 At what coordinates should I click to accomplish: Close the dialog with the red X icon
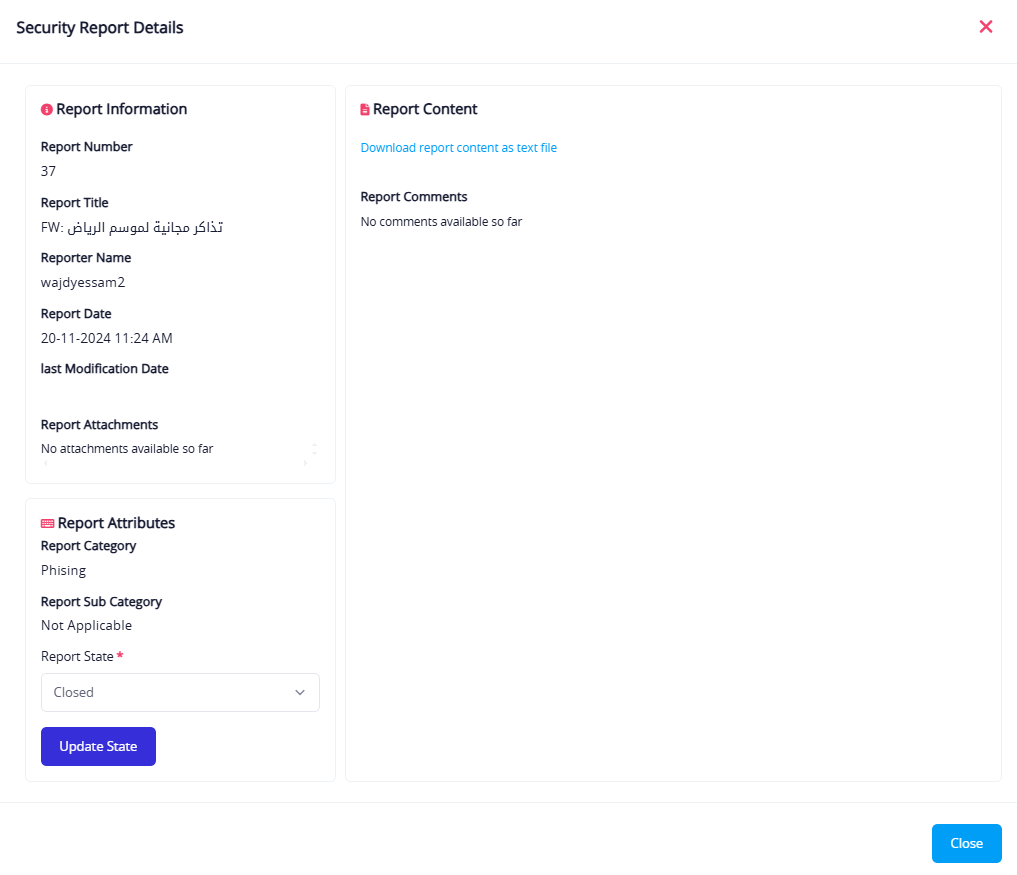[986, 27]
